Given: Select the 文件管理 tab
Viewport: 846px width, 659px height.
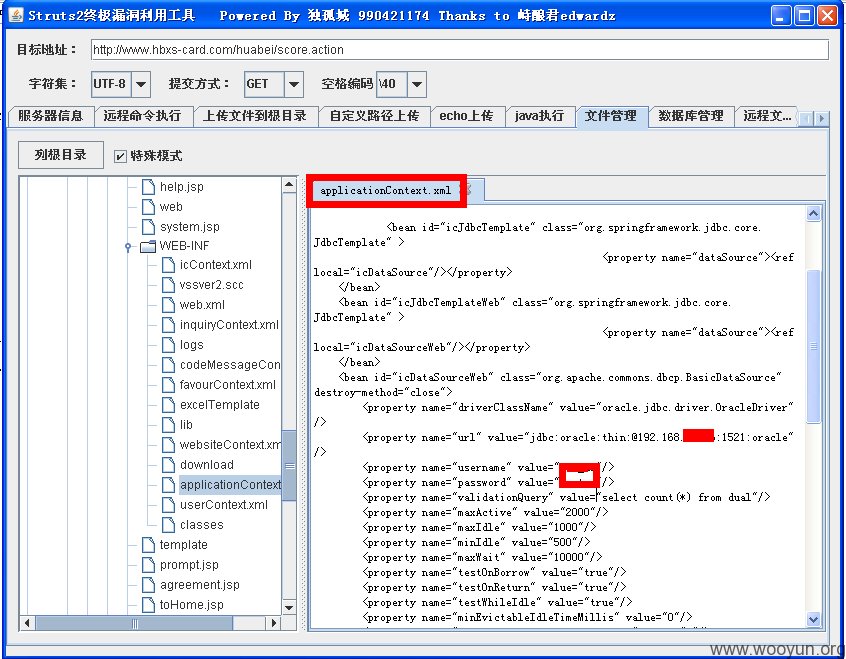Looking at the screenshot, I should coord(611,116).
